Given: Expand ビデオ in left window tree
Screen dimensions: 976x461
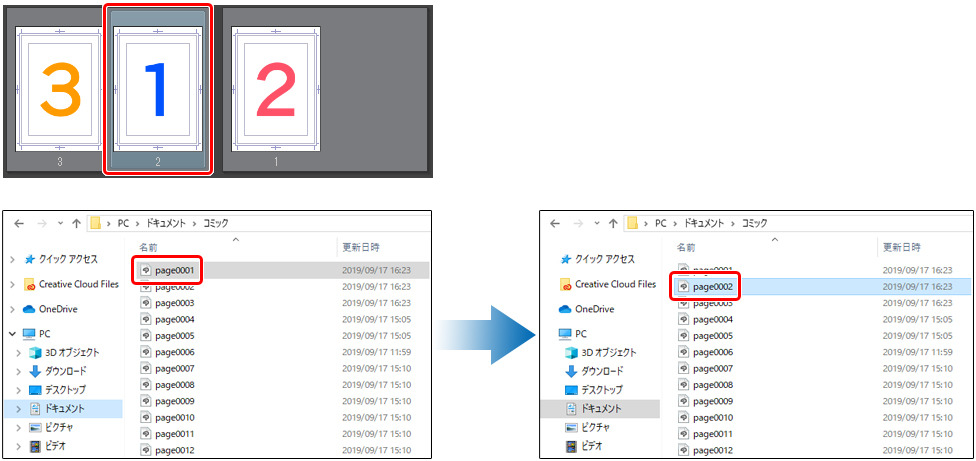Looking at the screenshot, I should pyautogui.click(x=20, y=446).
